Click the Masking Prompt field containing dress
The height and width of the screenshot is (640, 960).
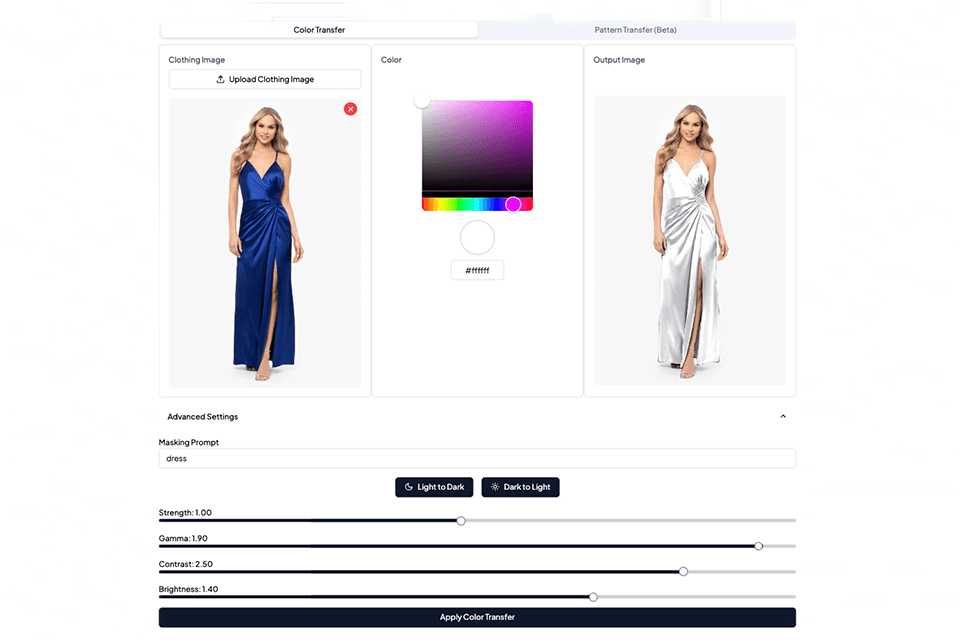pyautogui.click(x=477, y=458)
